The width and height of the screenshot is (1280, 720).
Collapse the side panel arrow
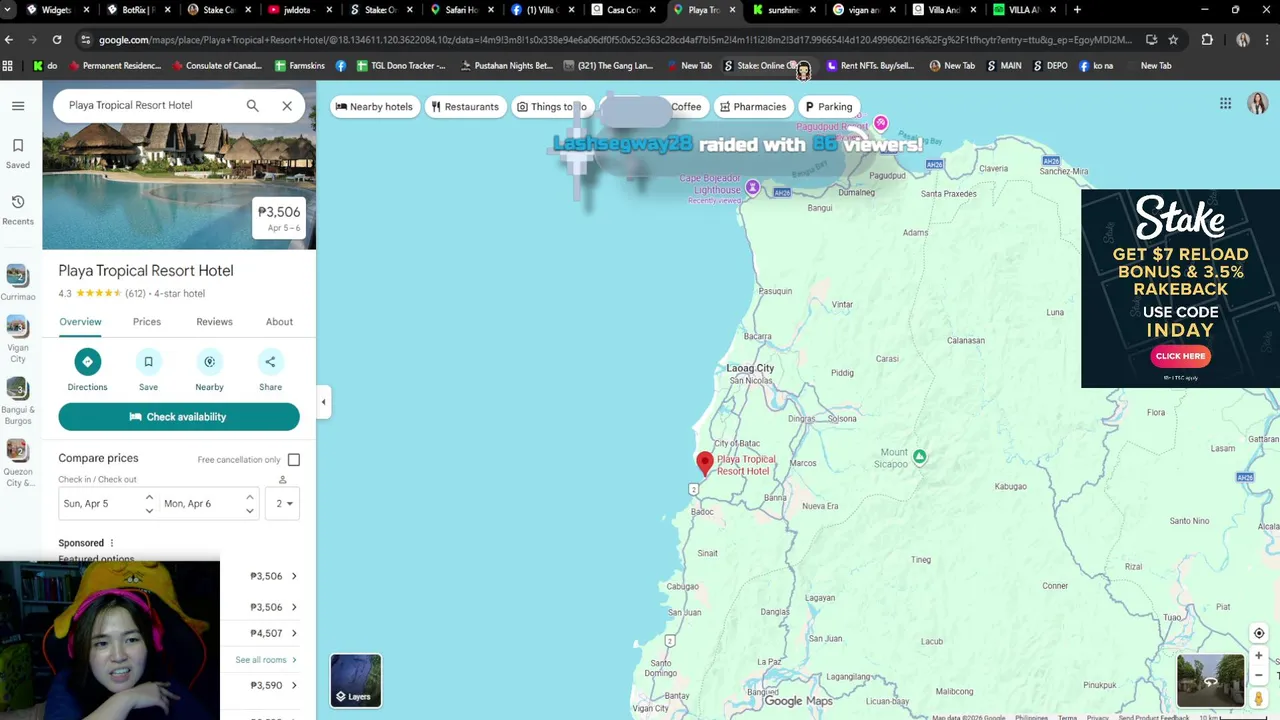coord(323,402)
